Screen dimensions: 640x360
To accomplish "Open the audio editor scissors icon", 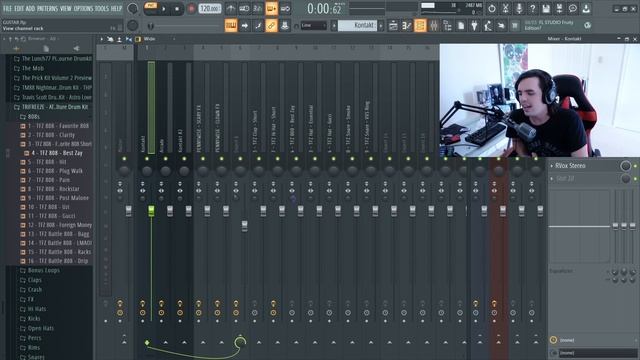I will pos(505,8).
